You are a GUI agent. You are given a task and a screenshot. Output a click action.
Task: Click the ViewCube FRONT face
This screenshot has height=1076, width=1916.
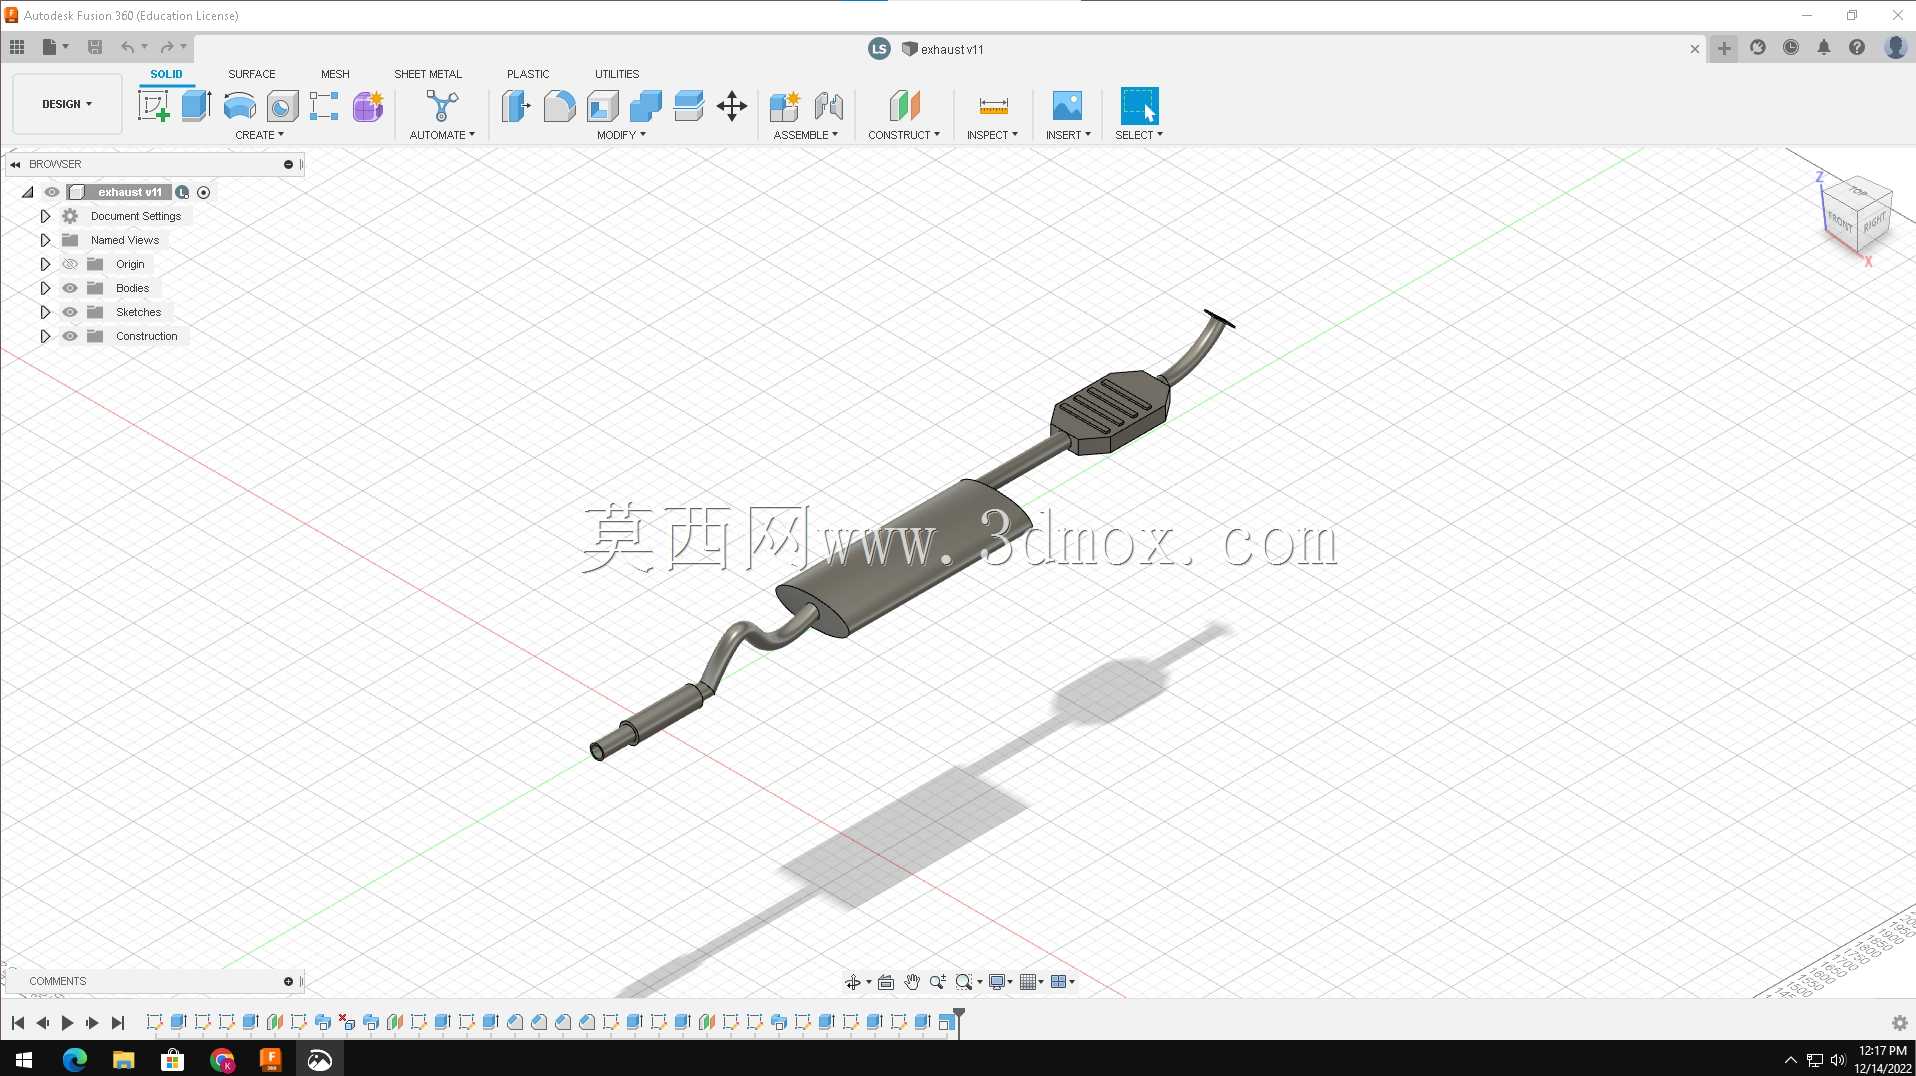click(x=1840, y=222)
